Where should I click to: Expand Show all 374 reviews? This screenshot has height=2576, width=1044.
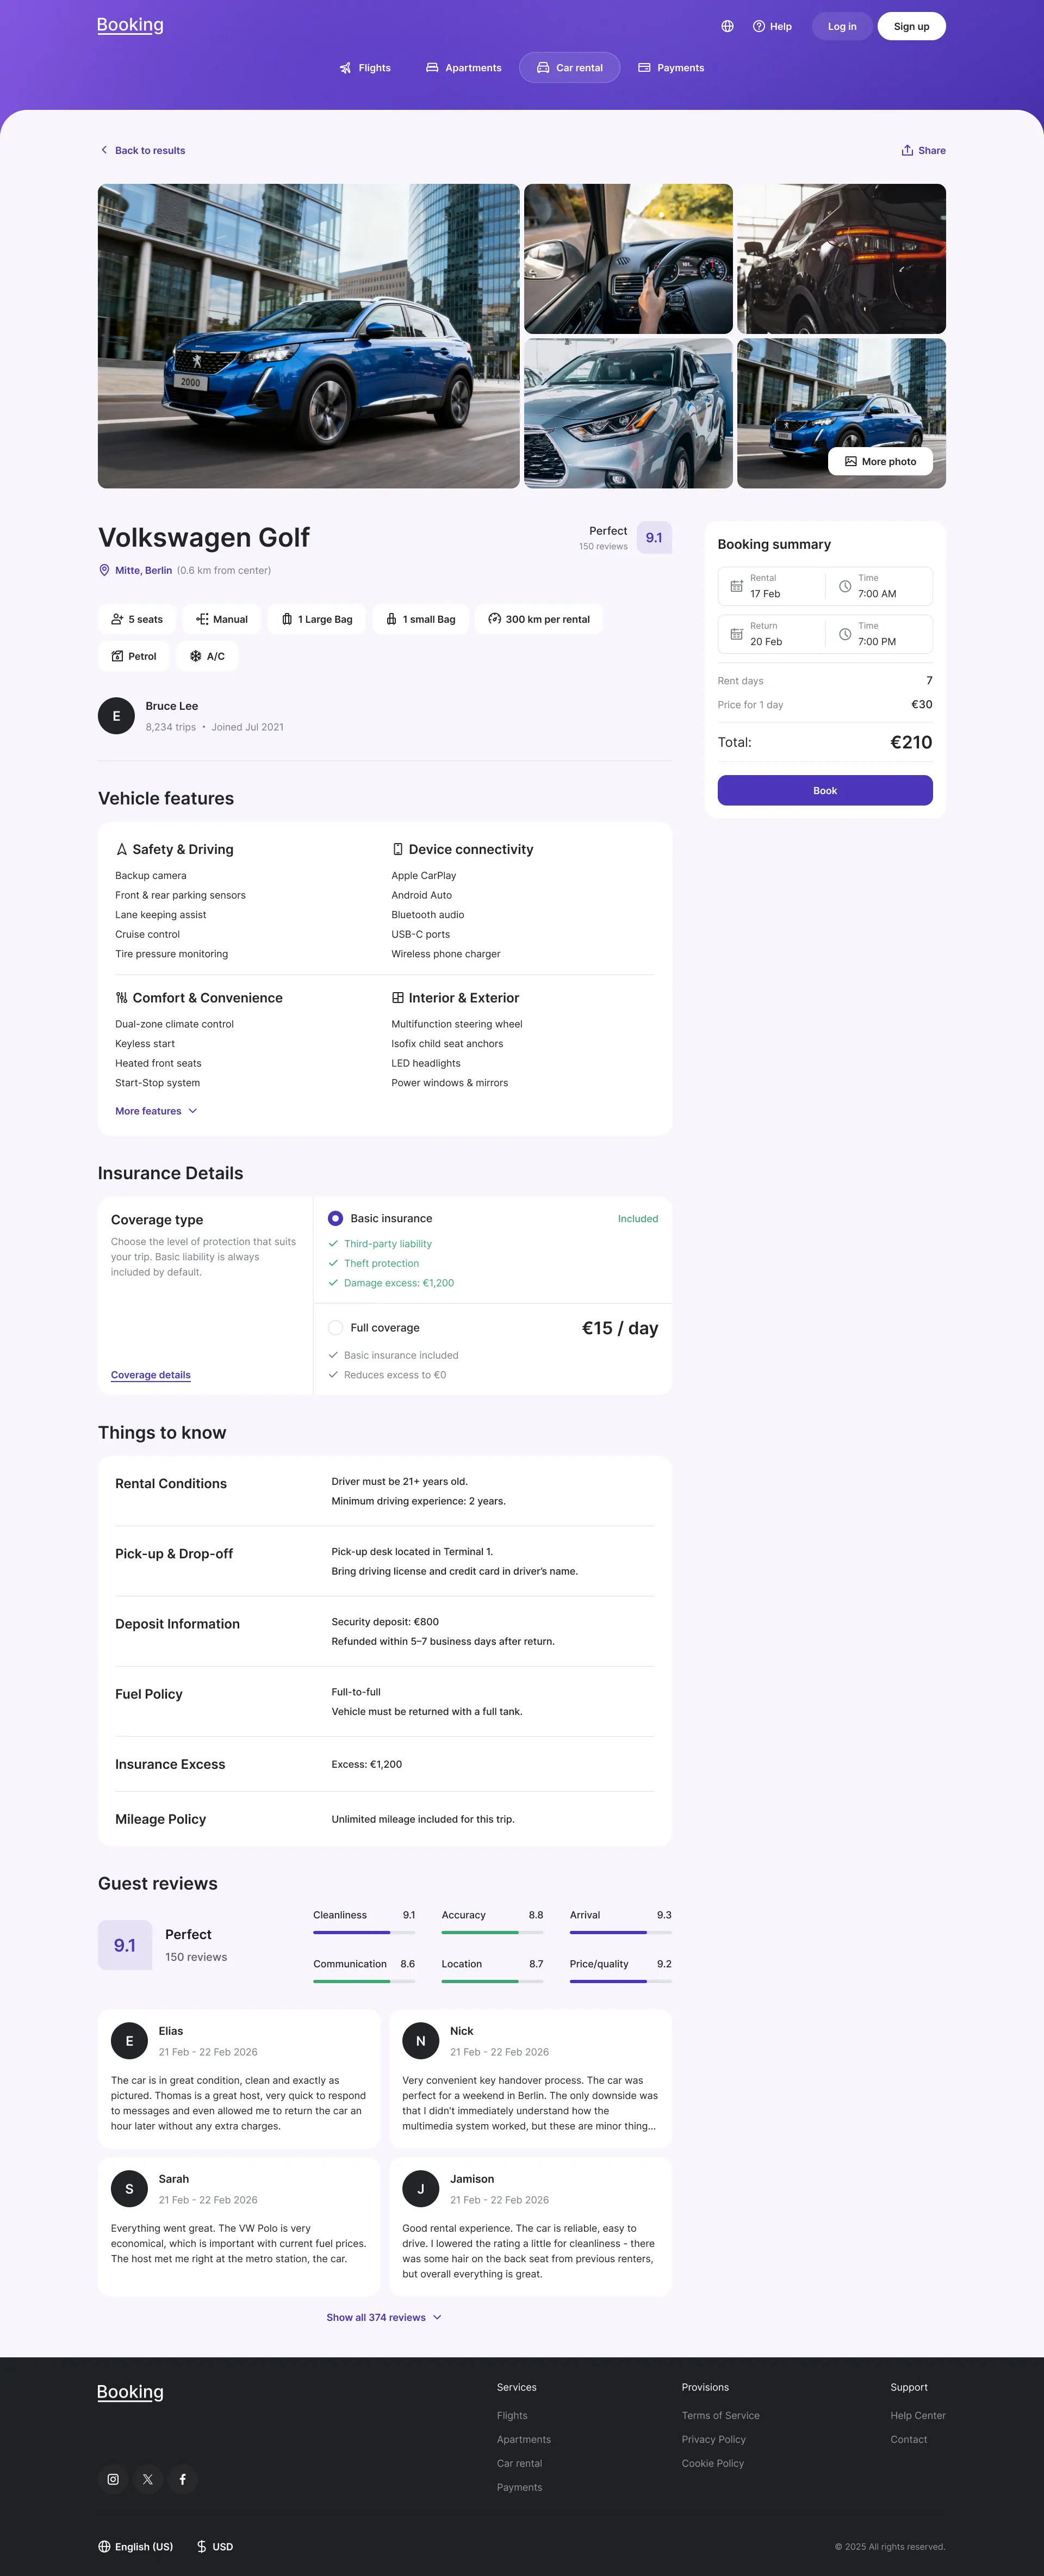tap(384, 2317)
